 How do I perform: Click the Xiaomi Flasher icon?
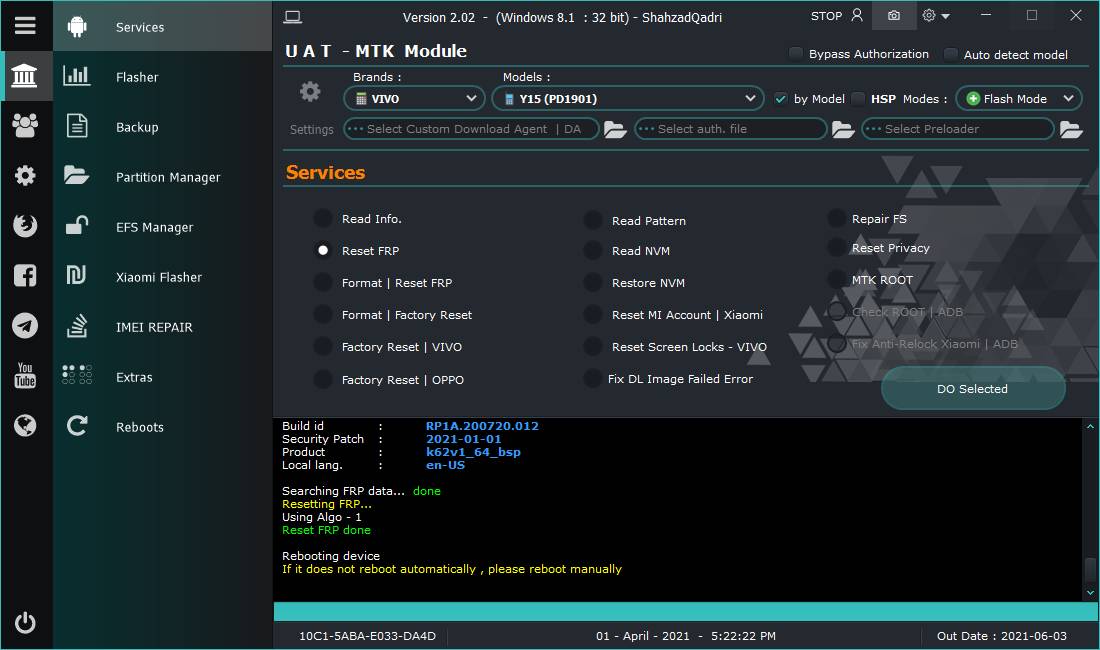point(76,276)
